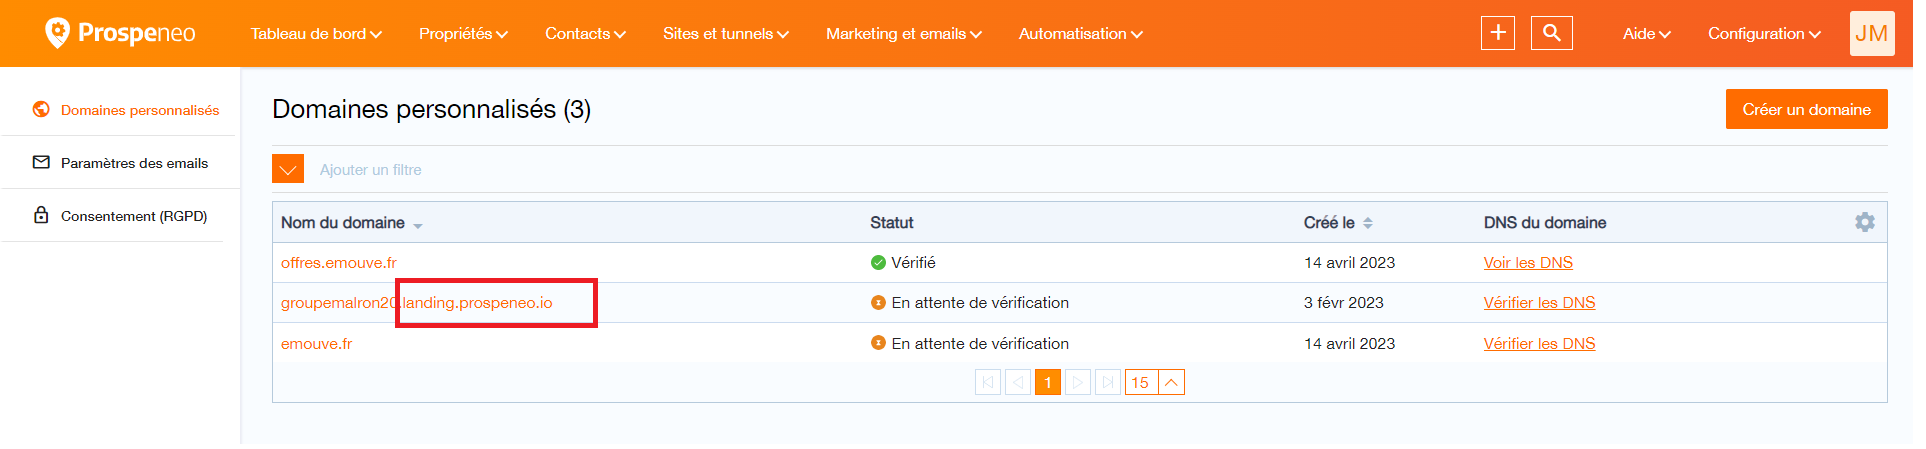
Task: Open Vérifier les DNS for emouve.fr
Action: point(1539,343)
